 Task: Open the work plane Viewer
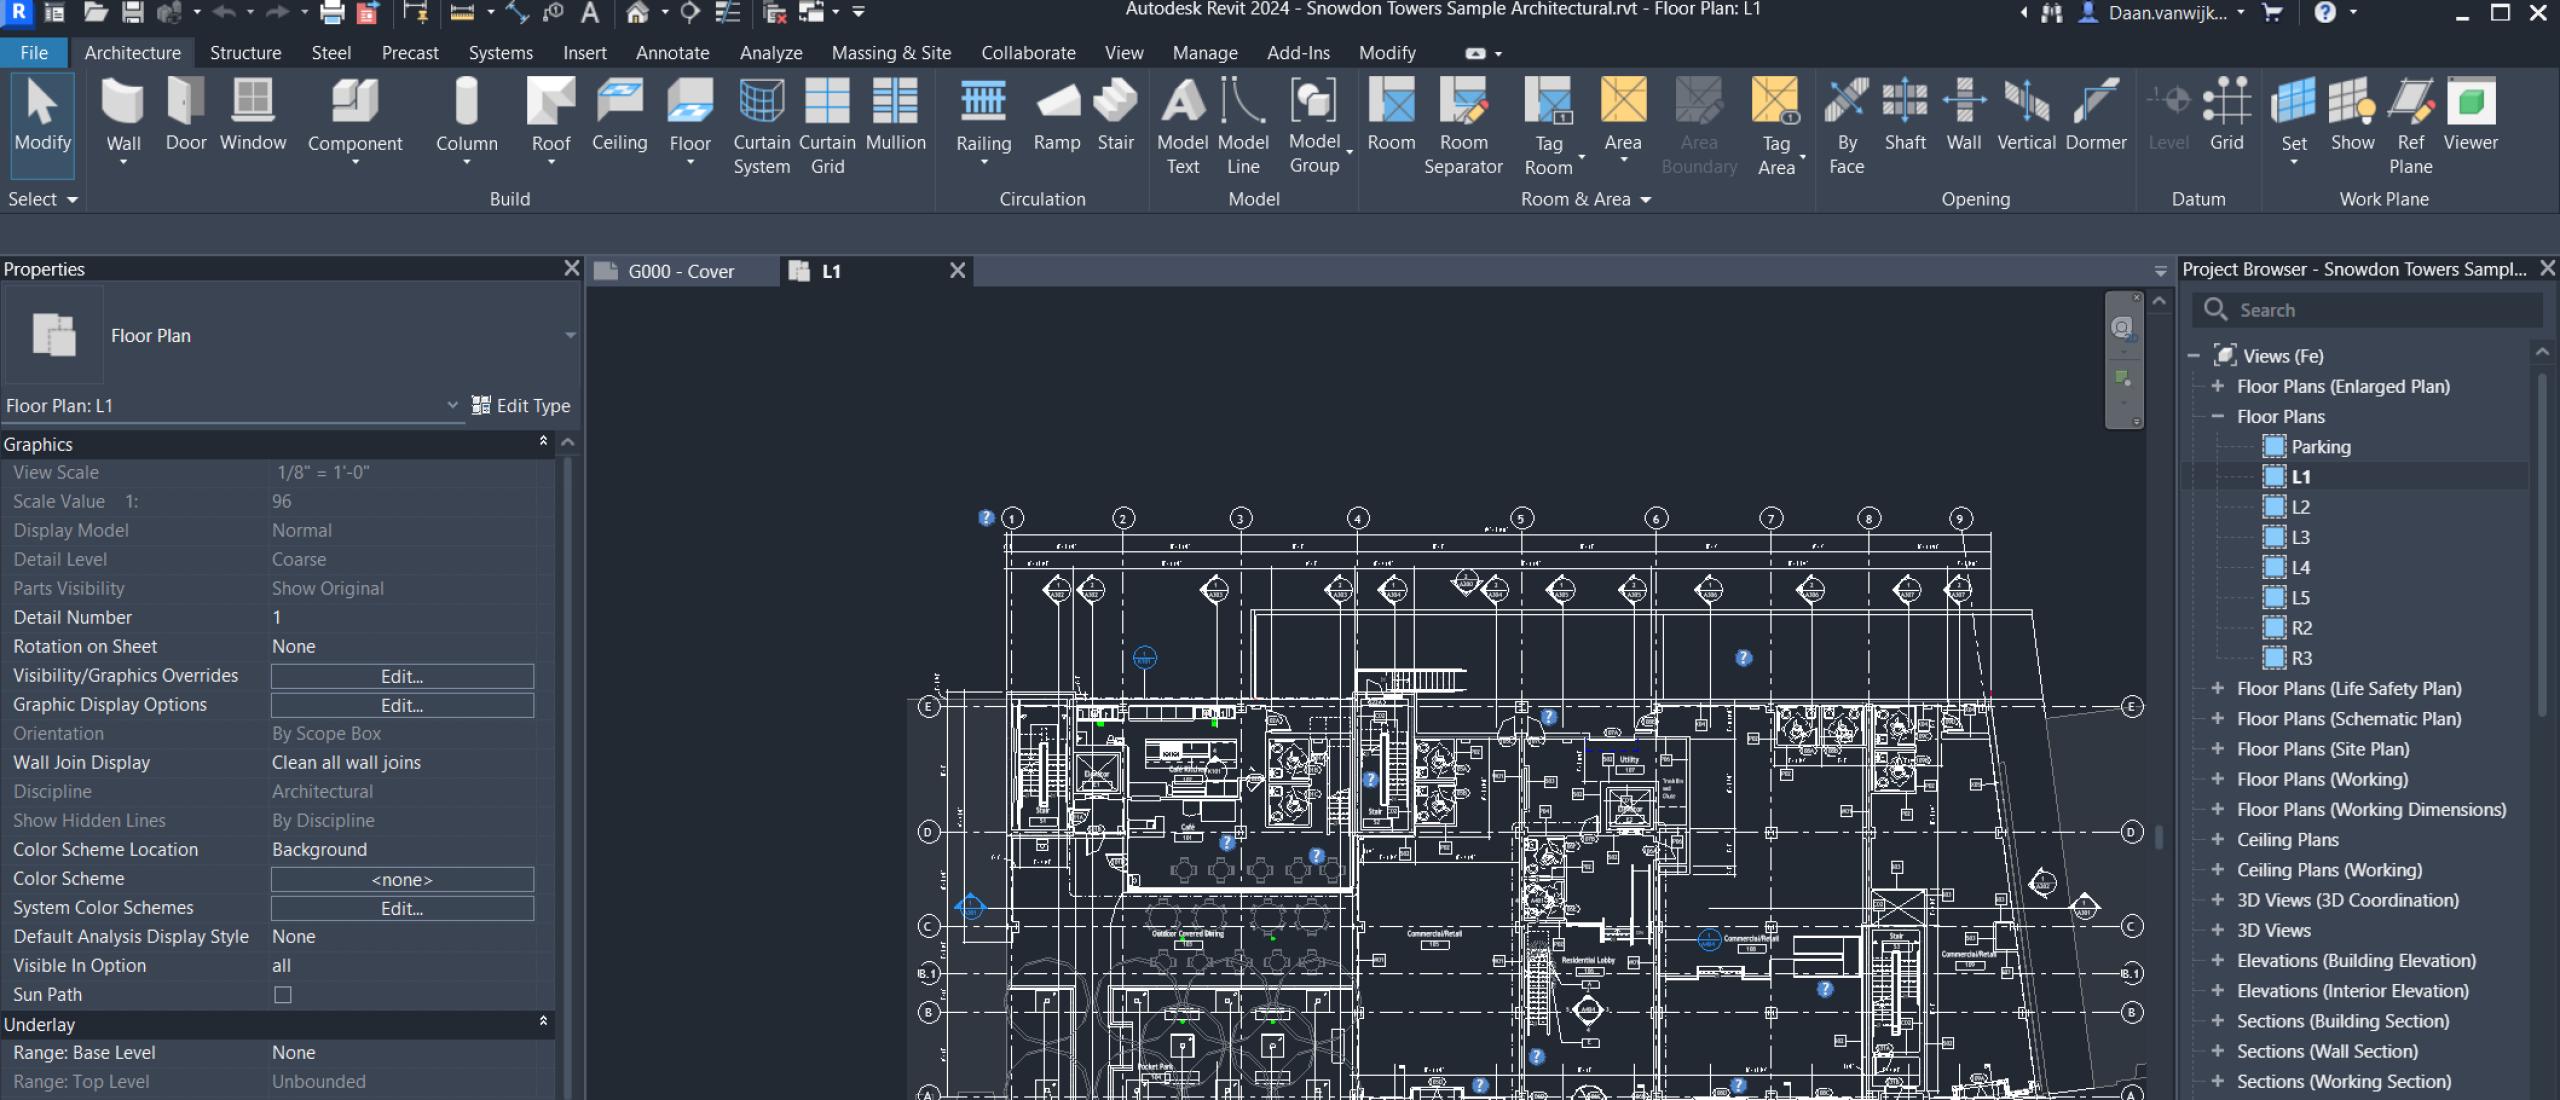click(2470, 116)
